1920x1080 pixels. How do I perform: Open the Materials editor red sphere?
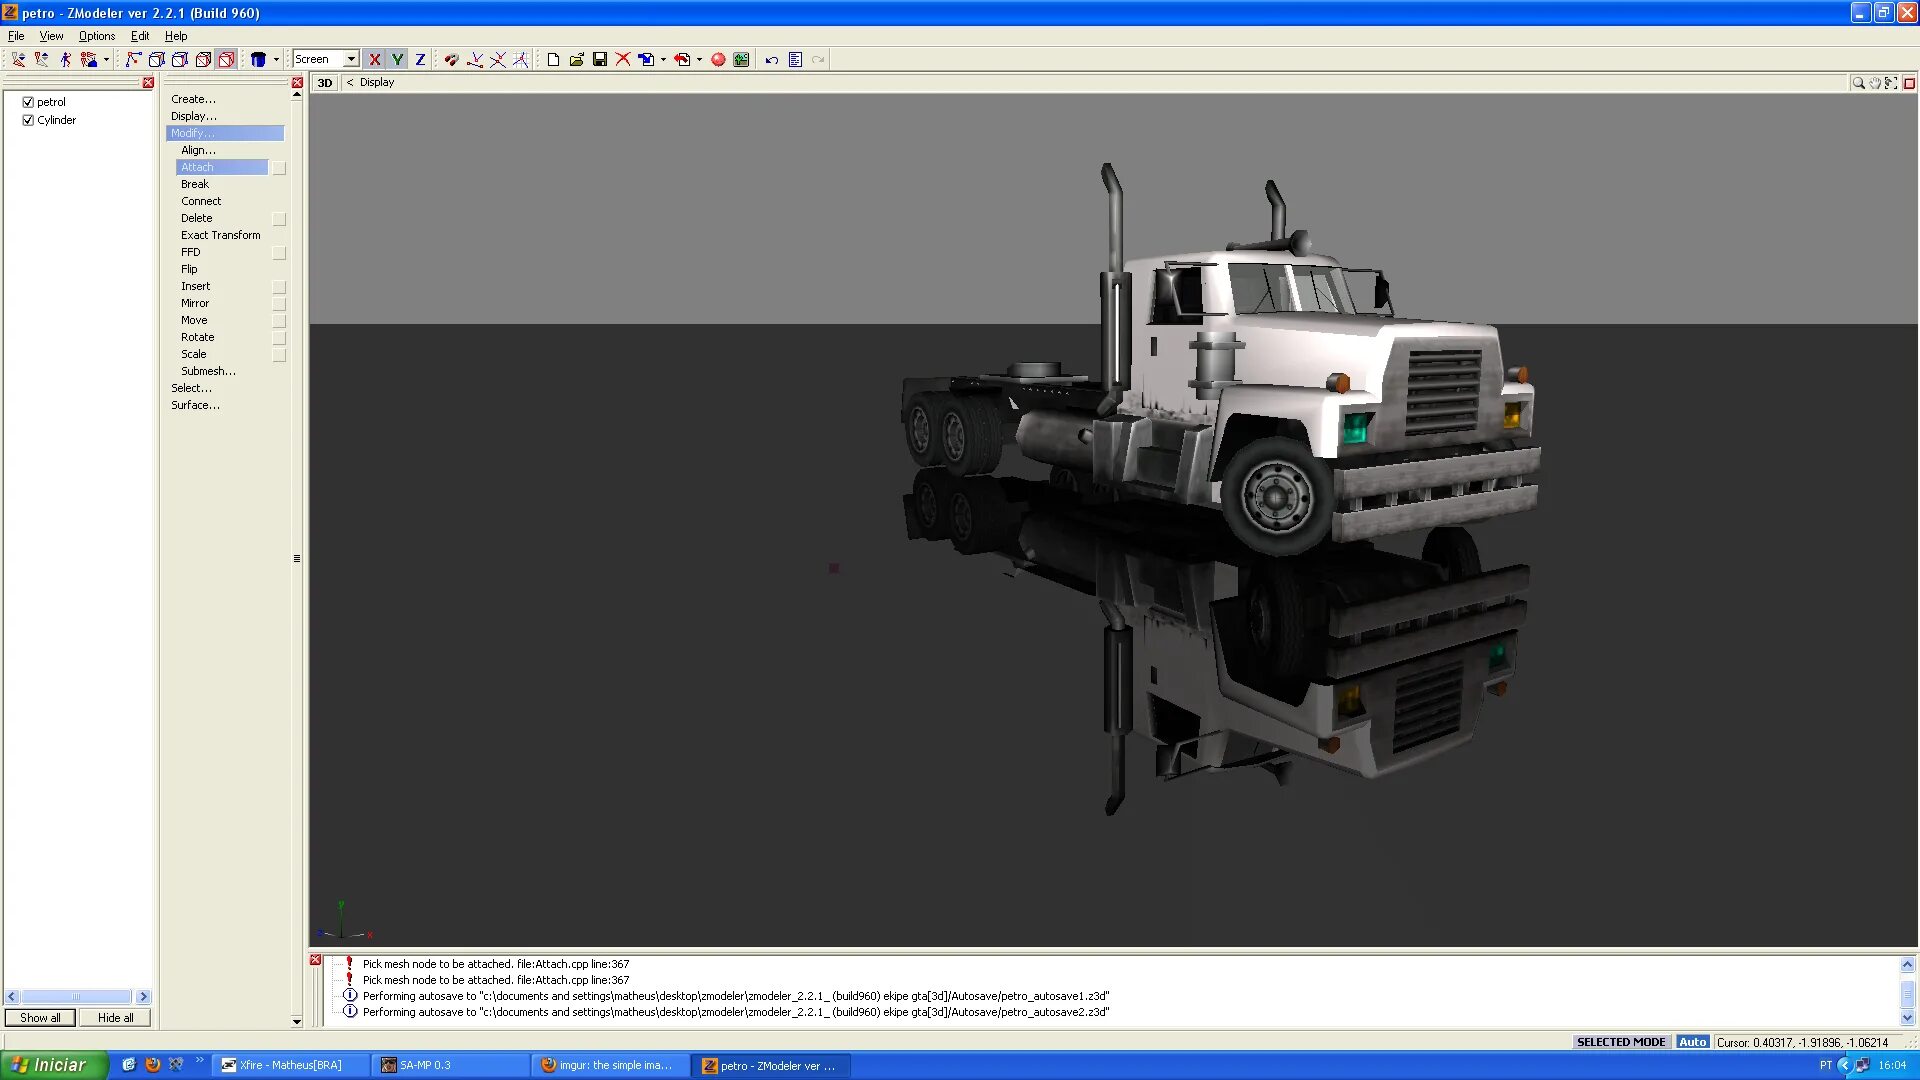pyautogui.click(x=718, y=60)
